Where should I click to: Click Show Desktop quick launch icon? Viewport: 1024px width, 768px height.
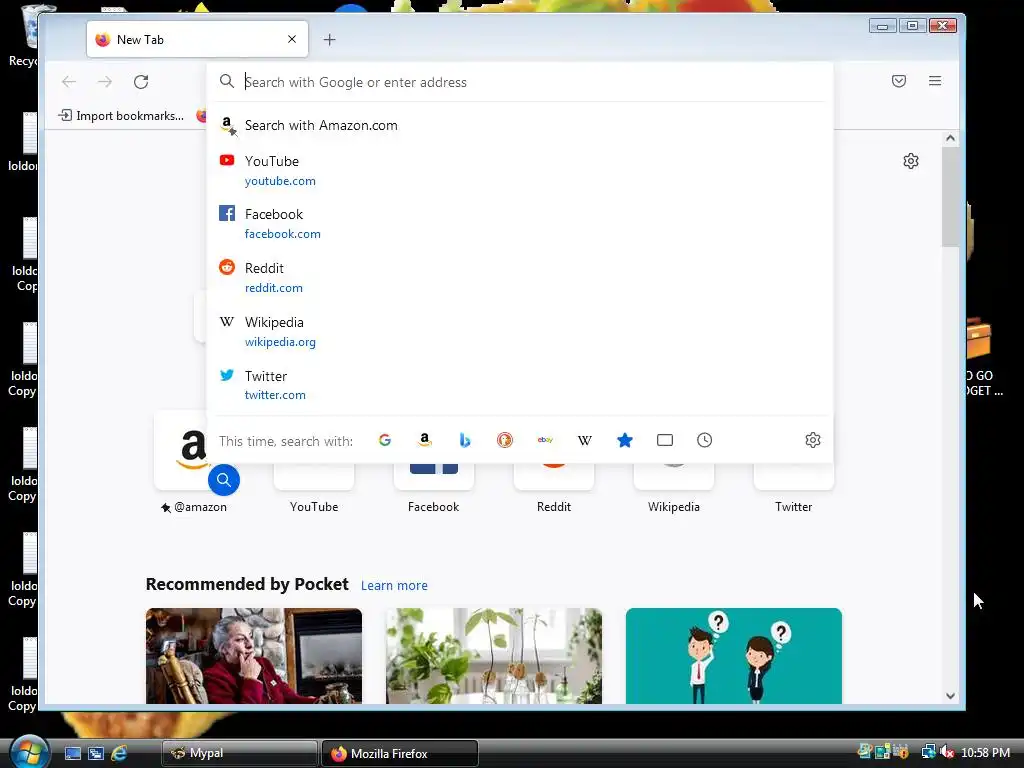[73, 754]
